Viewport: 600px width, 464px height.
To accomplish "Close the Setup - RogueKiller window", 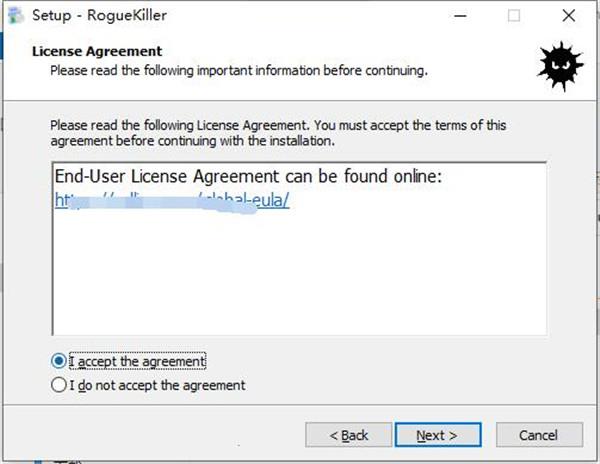I will pyautogui.click(x=569, y=16).
